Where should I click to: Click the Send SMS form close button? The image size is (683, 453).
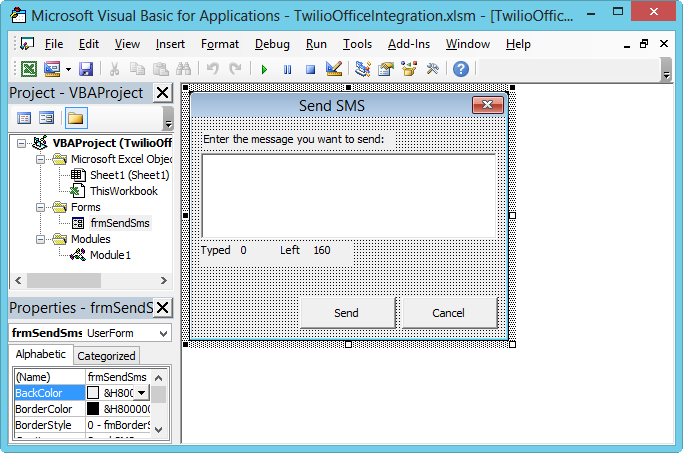tap(487, 105)
